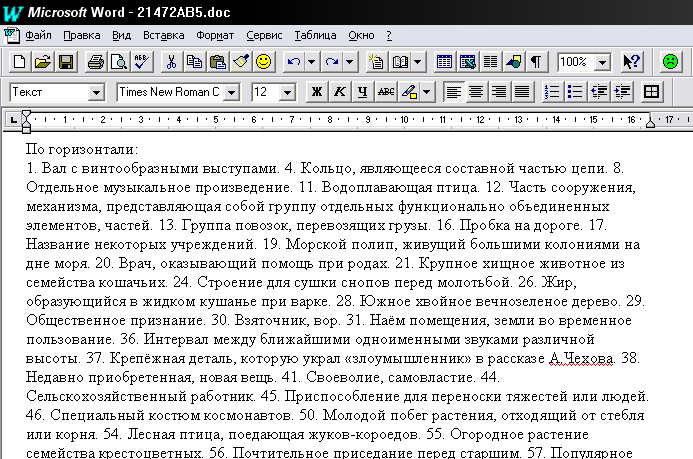Open the Окно menu
Viewport: 693px width, 459px height.
click(362, 35)
